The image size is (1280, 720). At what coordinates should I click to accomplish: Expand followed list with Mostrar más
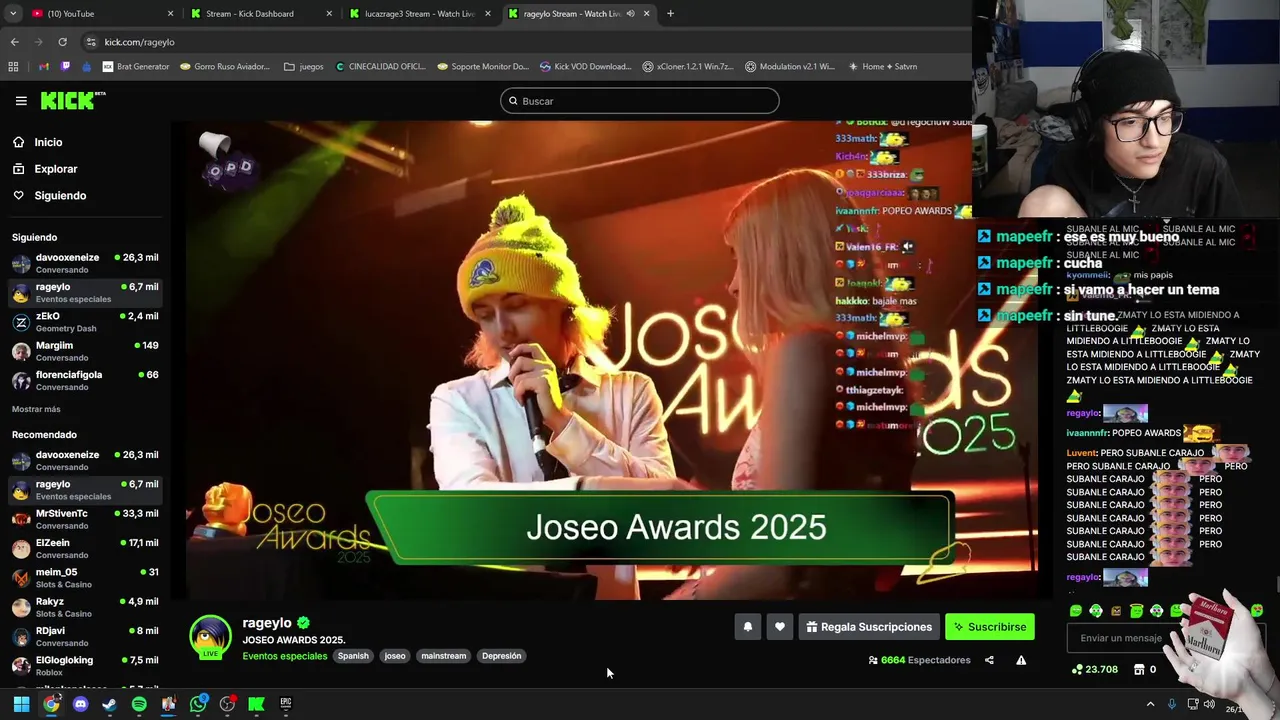pyautogui.click(x=36, y=409)
